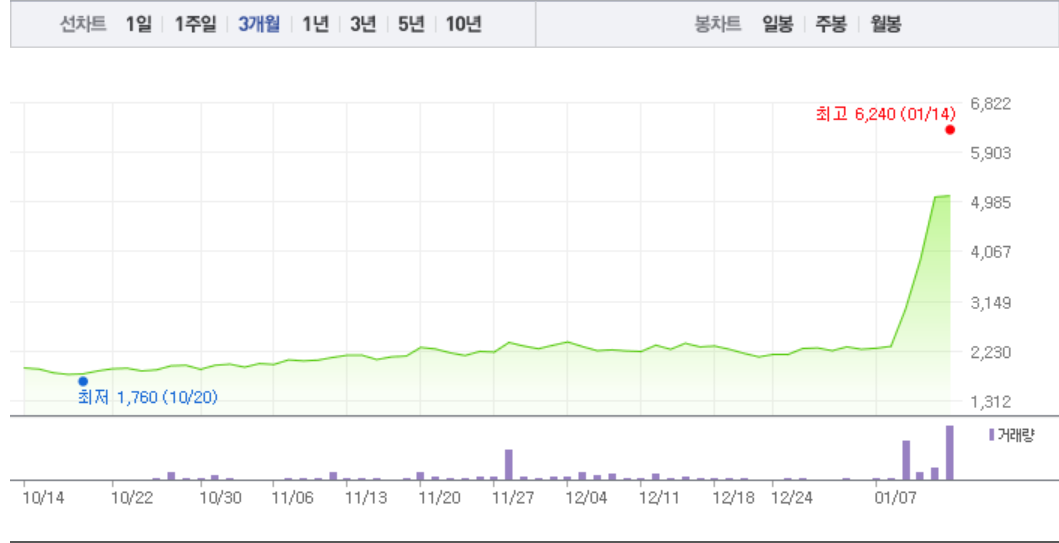This screenshot has height=543, width=1059.
Task: Click the 1,312 y-axis value
Action: pos(990,402)
